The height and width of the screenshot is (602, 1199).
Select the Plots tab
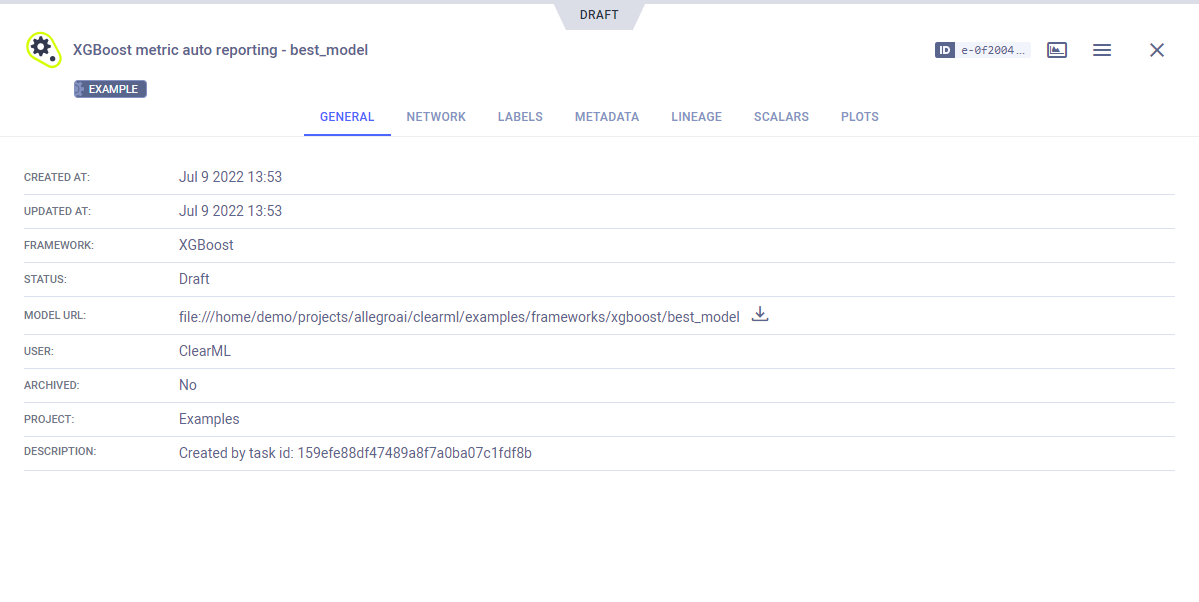pyautogui.click(x=859, y=117)
